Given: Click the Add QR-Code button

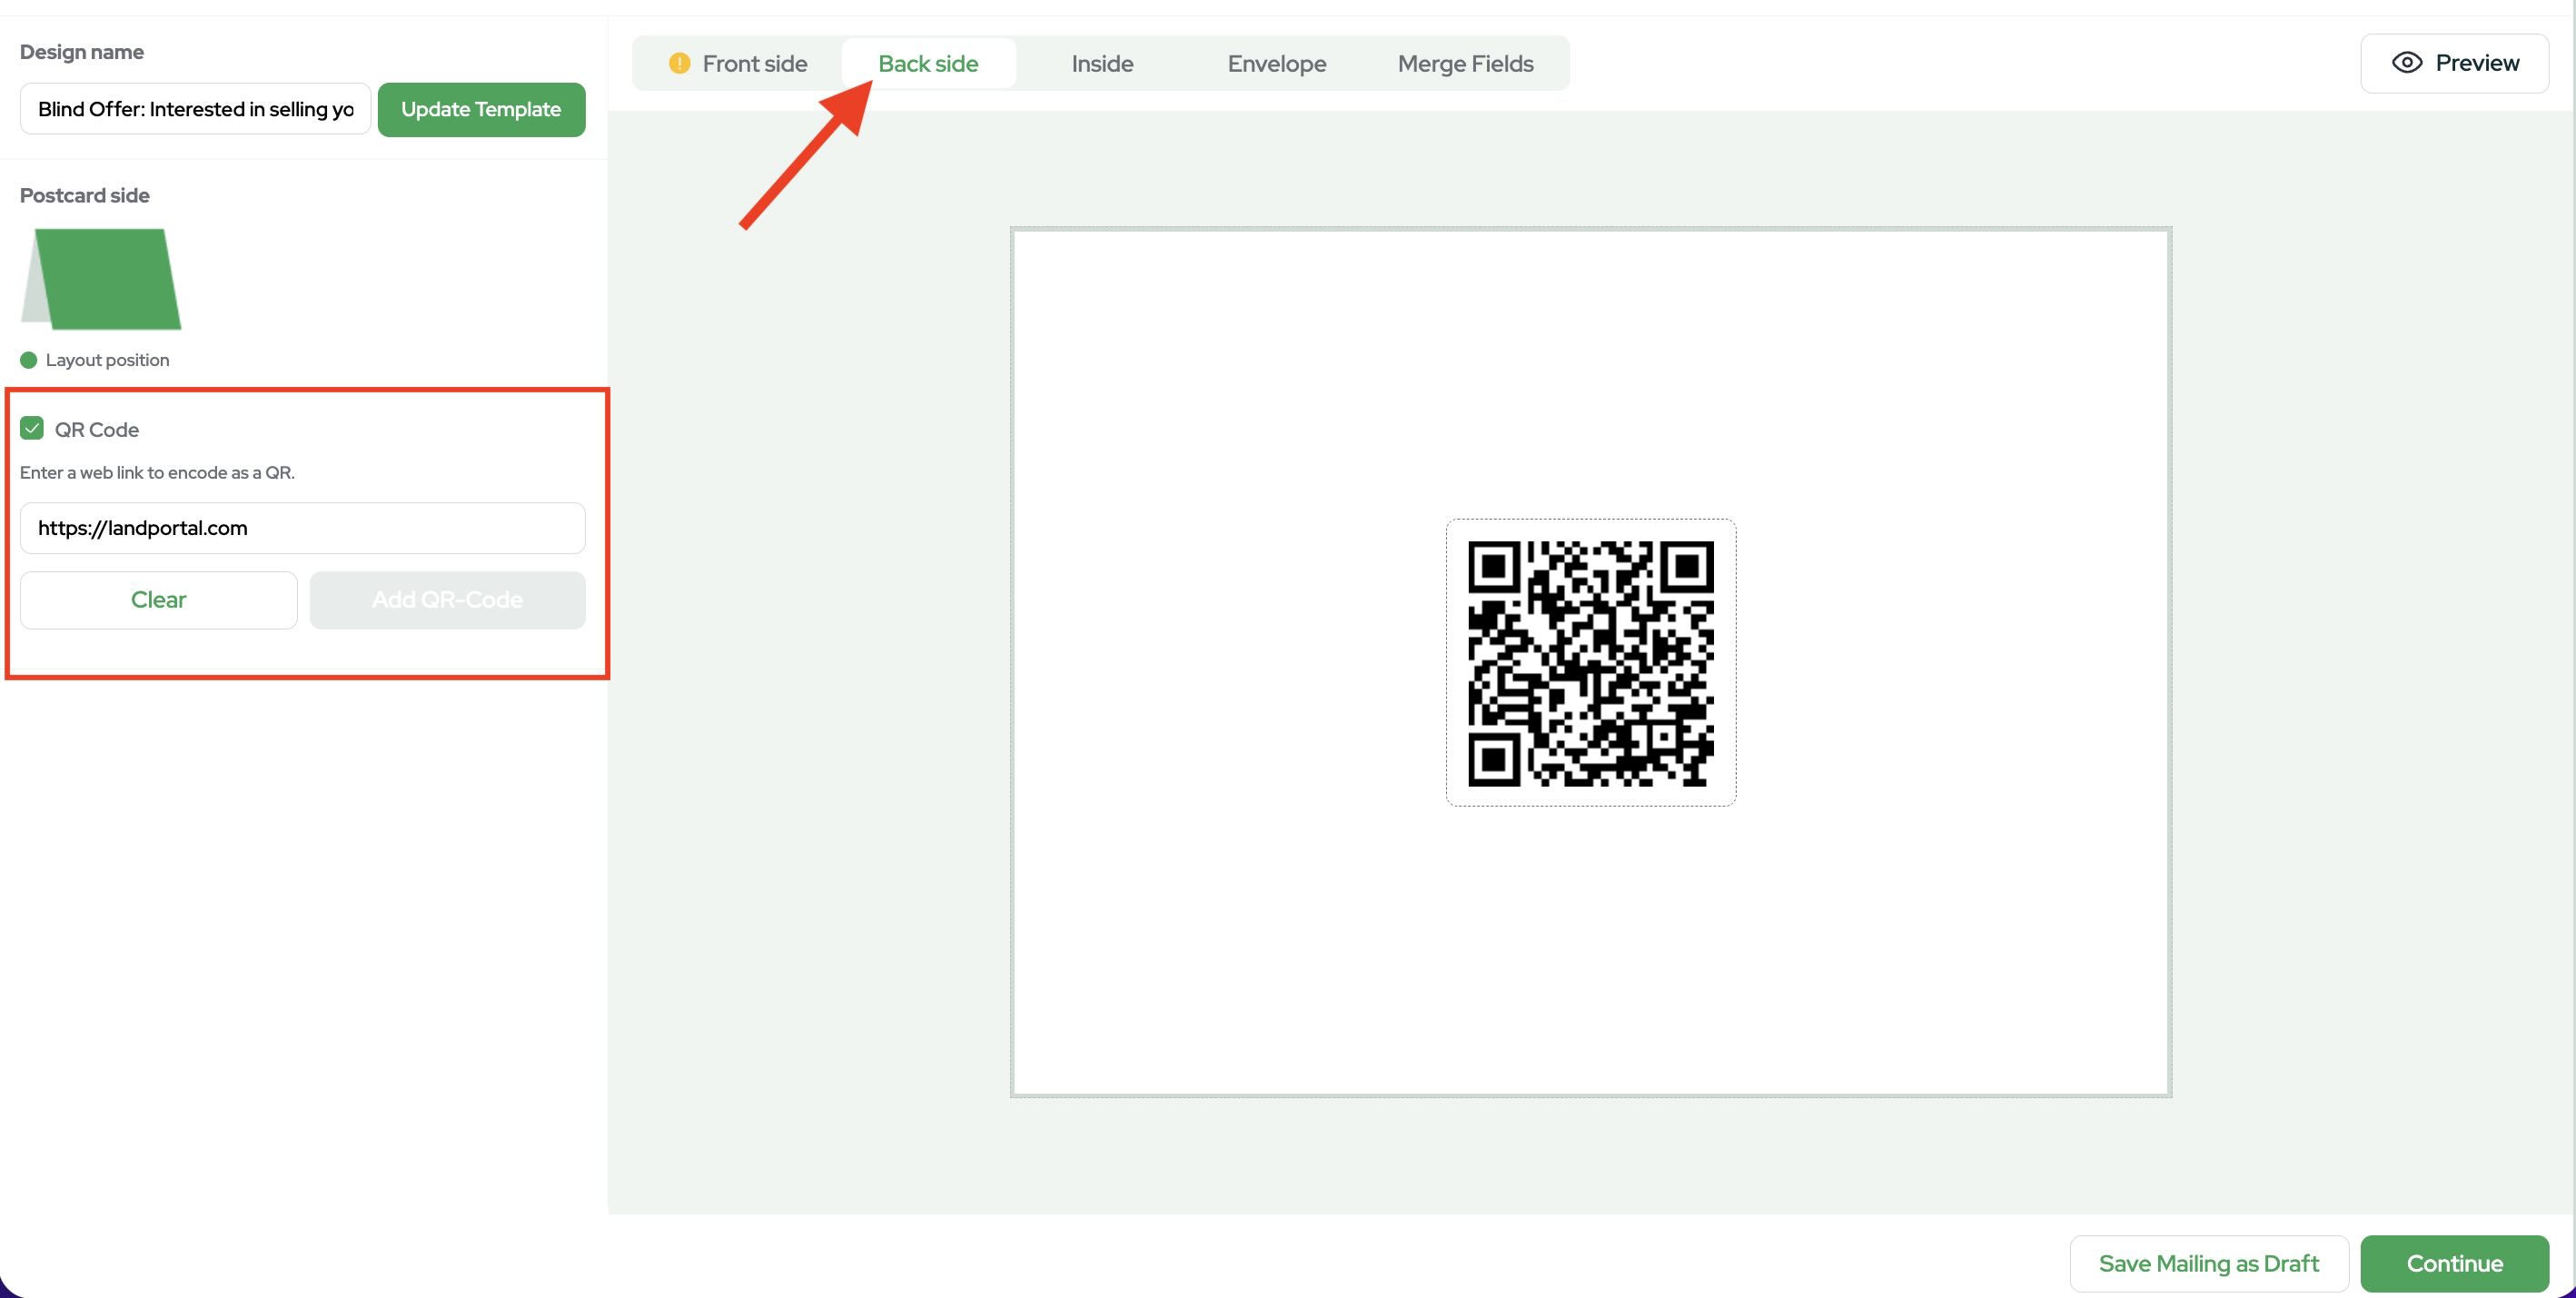Looking at the screenshot, I should click(447, 600).
